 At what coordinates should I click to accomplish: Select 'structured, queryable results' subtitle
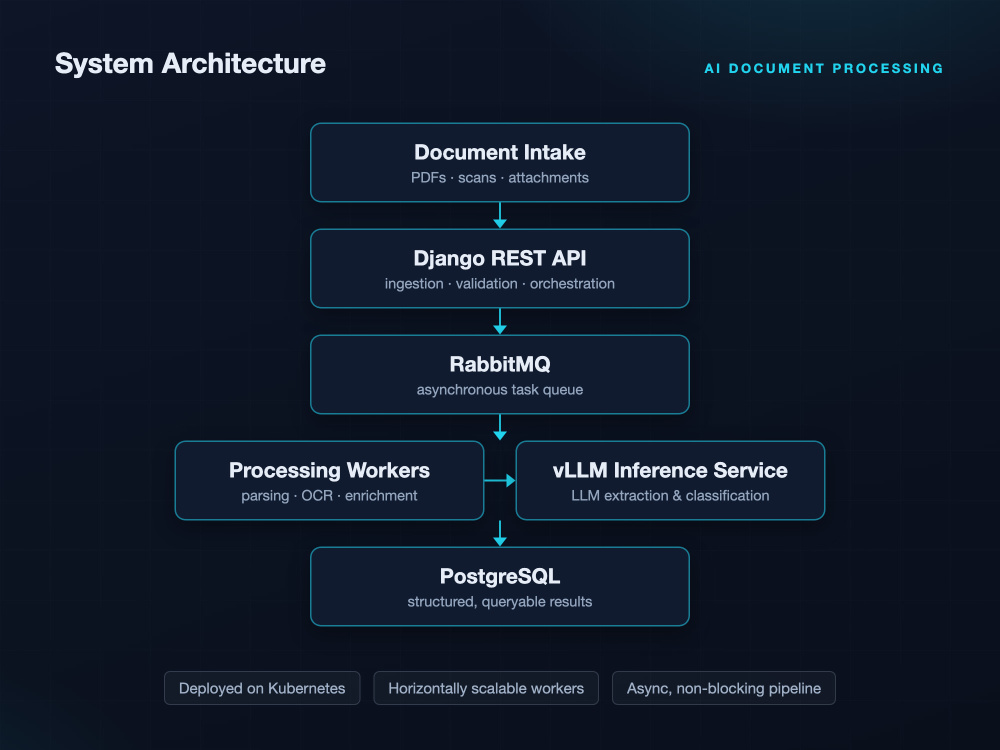coord(500,602)
